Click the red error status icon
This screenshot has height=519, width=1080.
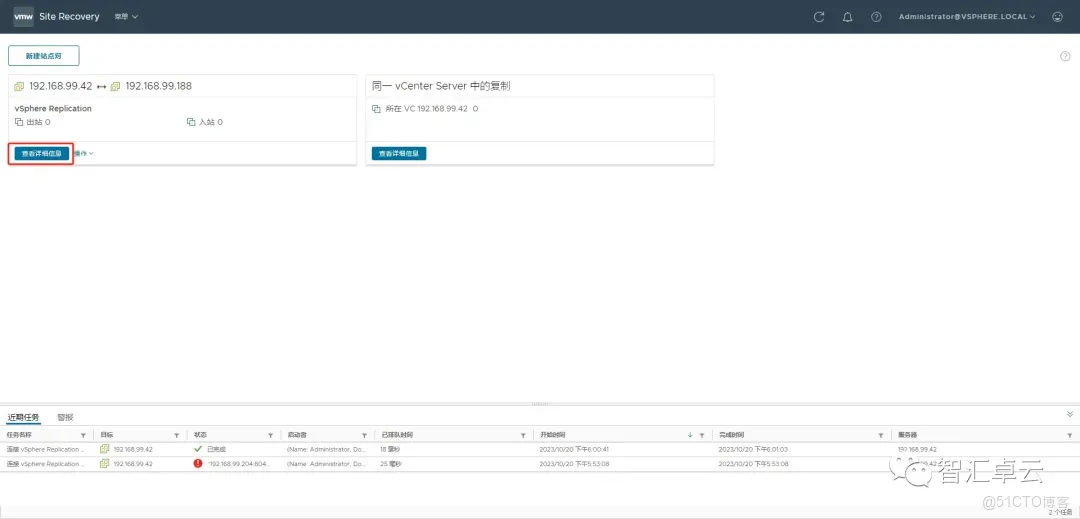click(198, 463)
